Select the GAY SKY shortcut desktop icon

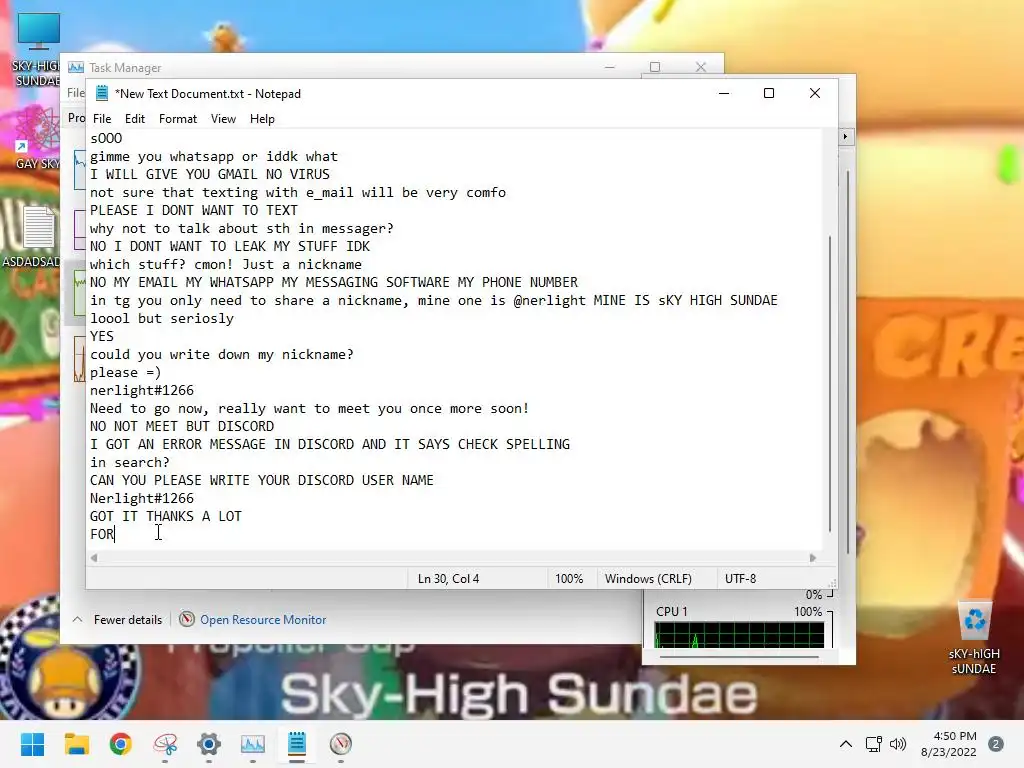[37, 138]
